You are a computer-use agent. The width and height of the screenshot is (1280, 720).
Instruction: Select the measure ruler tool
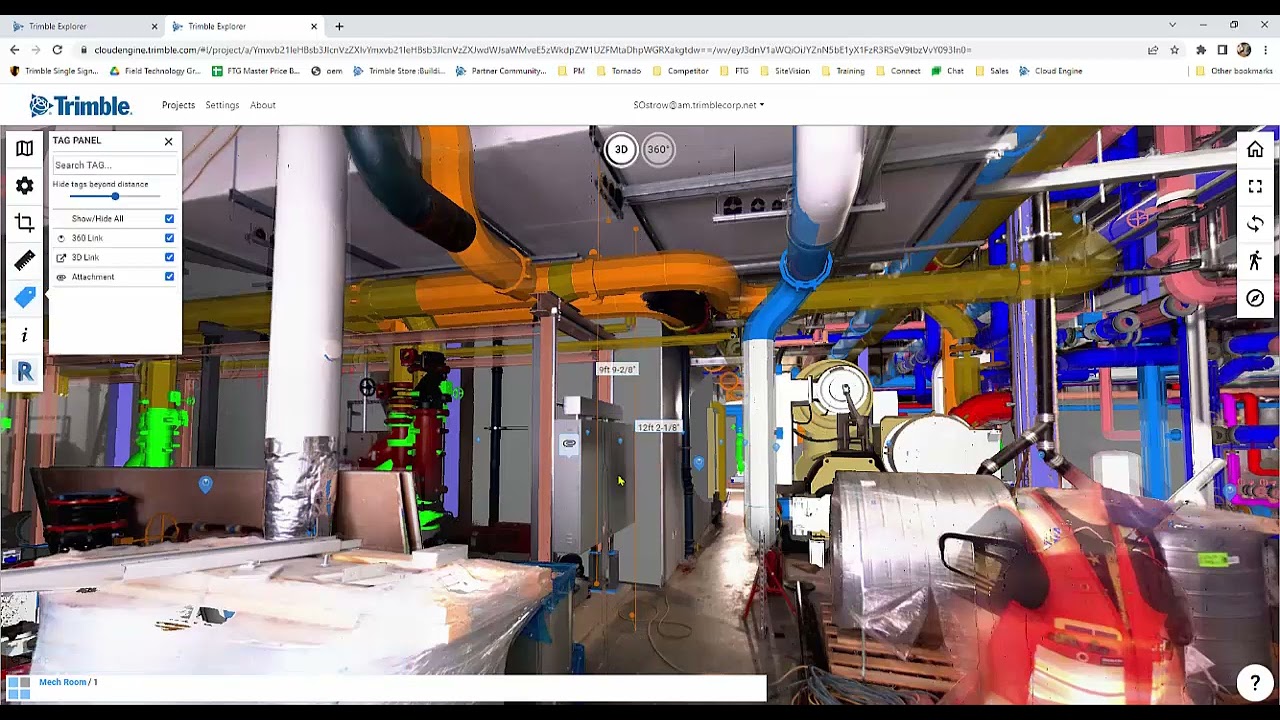coord(24,260)
